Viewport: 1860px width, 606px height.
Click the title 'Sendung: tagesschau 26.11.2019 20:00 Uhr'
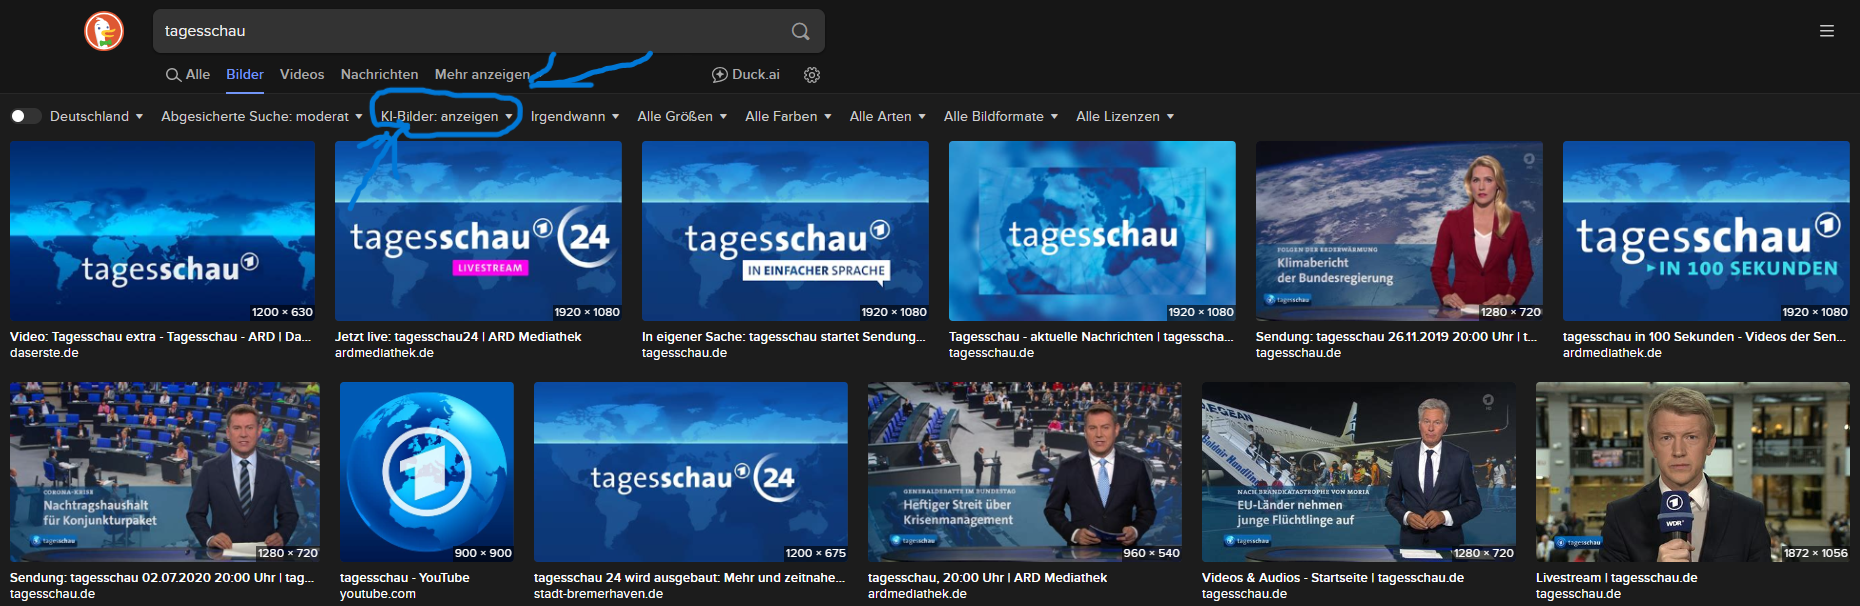pyautogui.click(x=1397, y=337)
